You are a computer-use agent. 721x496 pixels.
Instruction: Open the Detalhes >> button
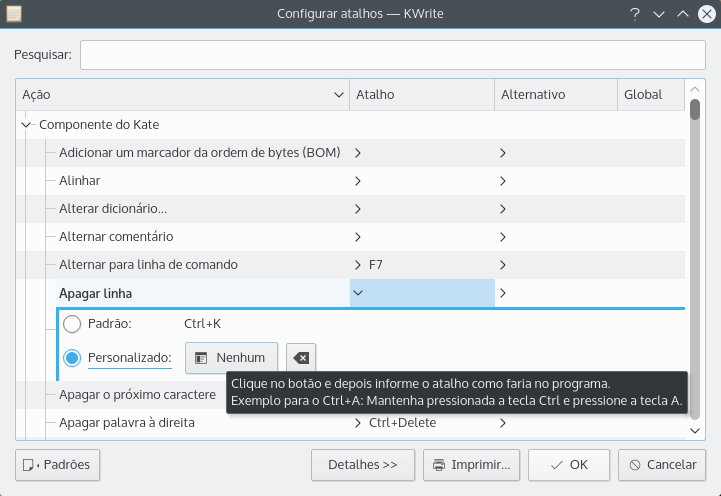tap(362, 465)
